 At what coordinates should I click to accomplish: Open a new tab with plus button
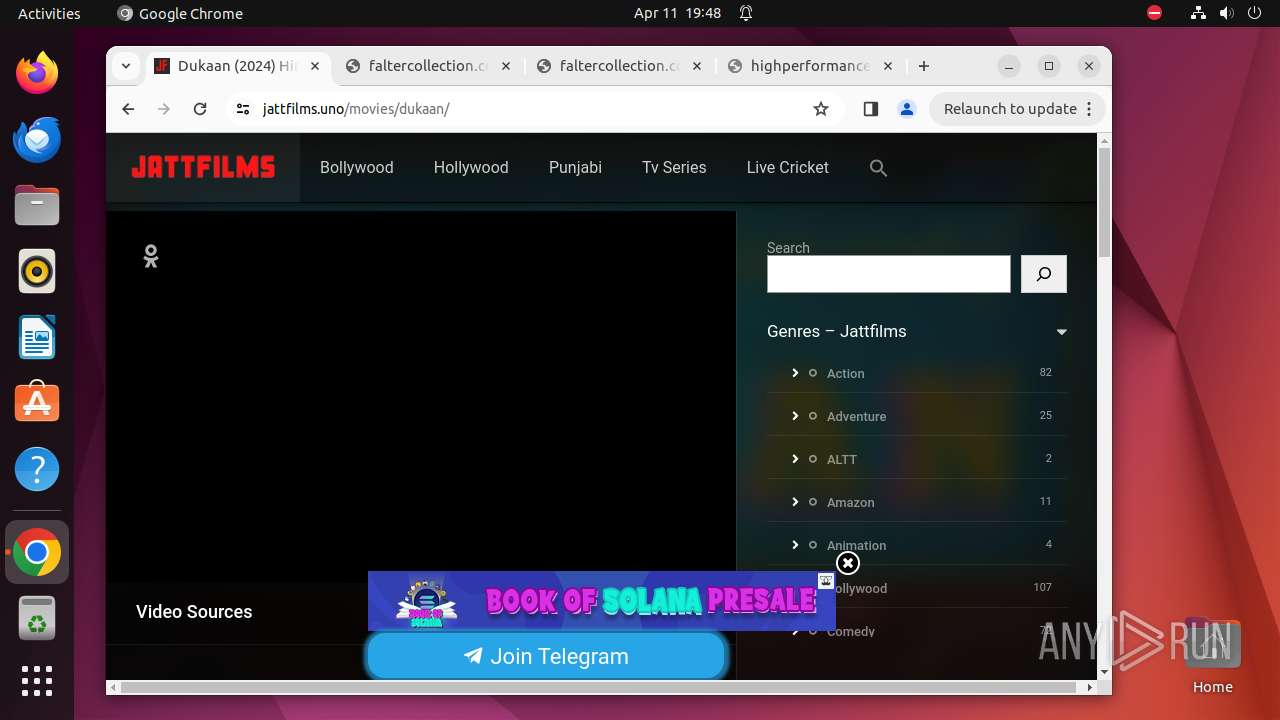pos(924,66)
